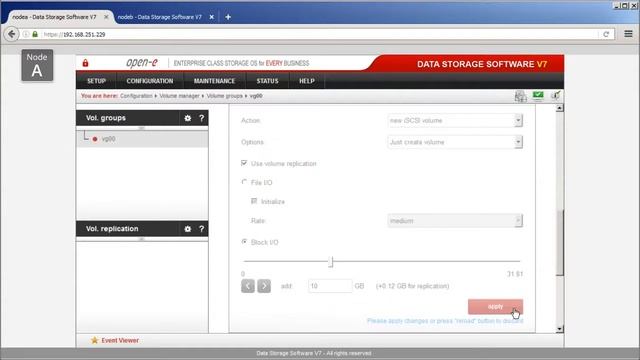Close the nodeb browser tab

tap(211, 17)
